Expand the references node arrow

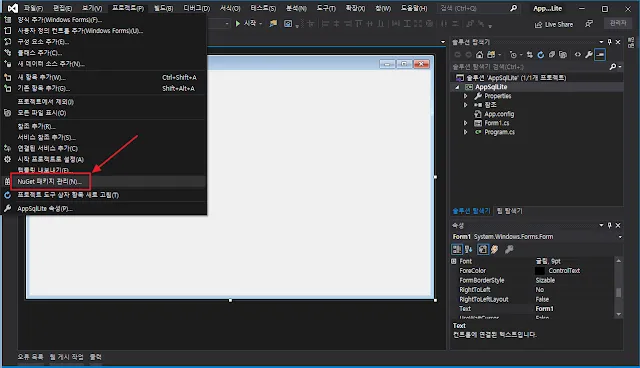tap(465, 105)
